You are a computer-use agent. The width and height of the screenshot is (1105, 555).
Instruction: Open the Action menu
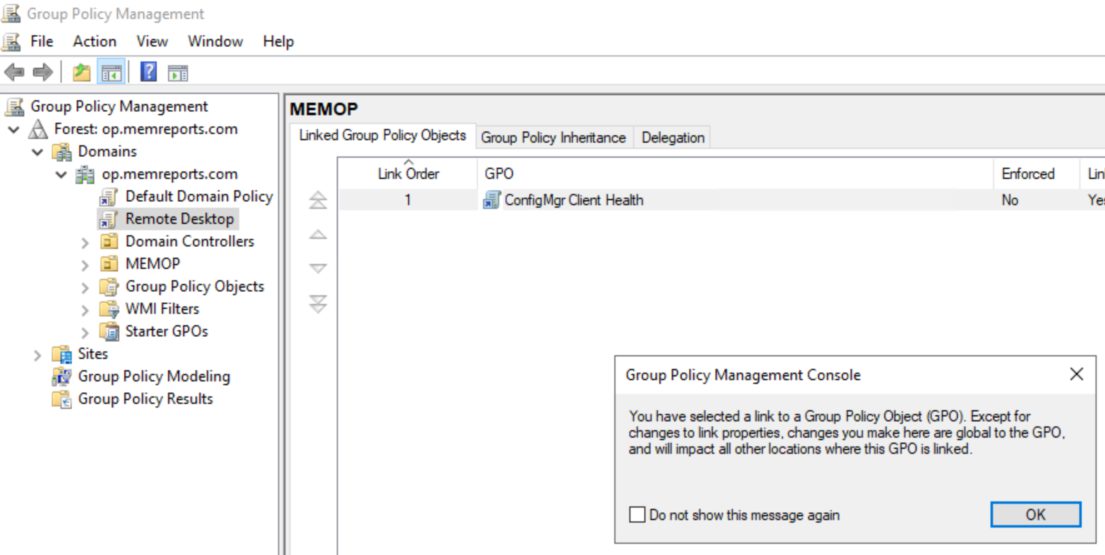point(94,42)
